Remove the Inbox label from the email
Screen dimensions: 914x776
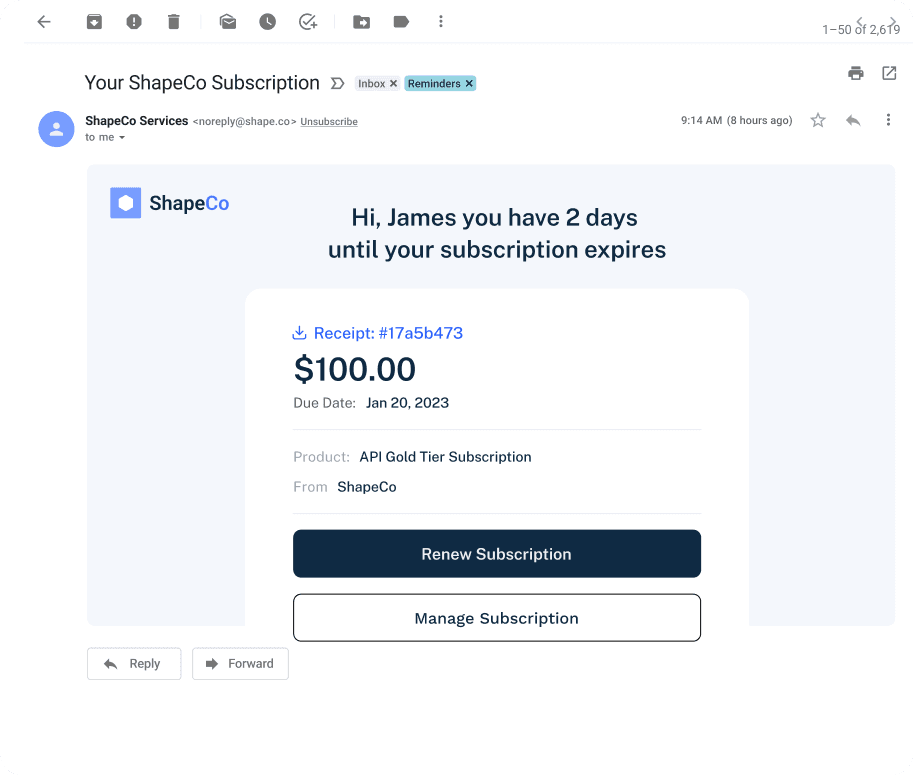393,83
